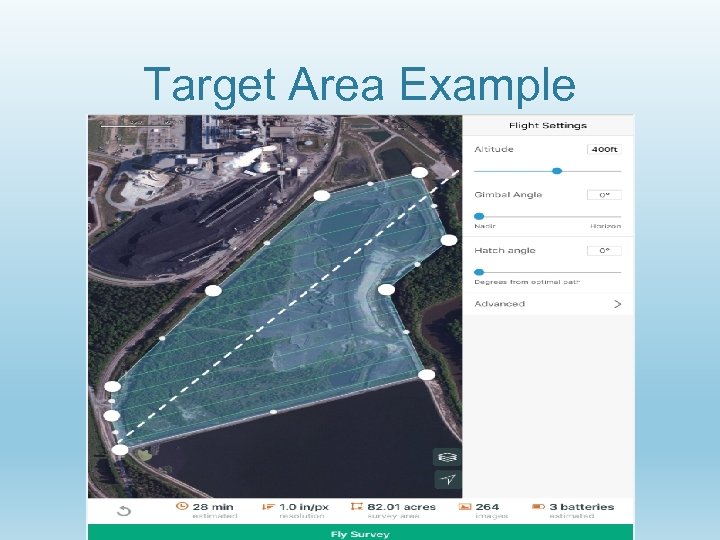This screenshot has height=540, width=720.
Task: Click the 'Hatch angle' label
Action: tap(505, 251)
